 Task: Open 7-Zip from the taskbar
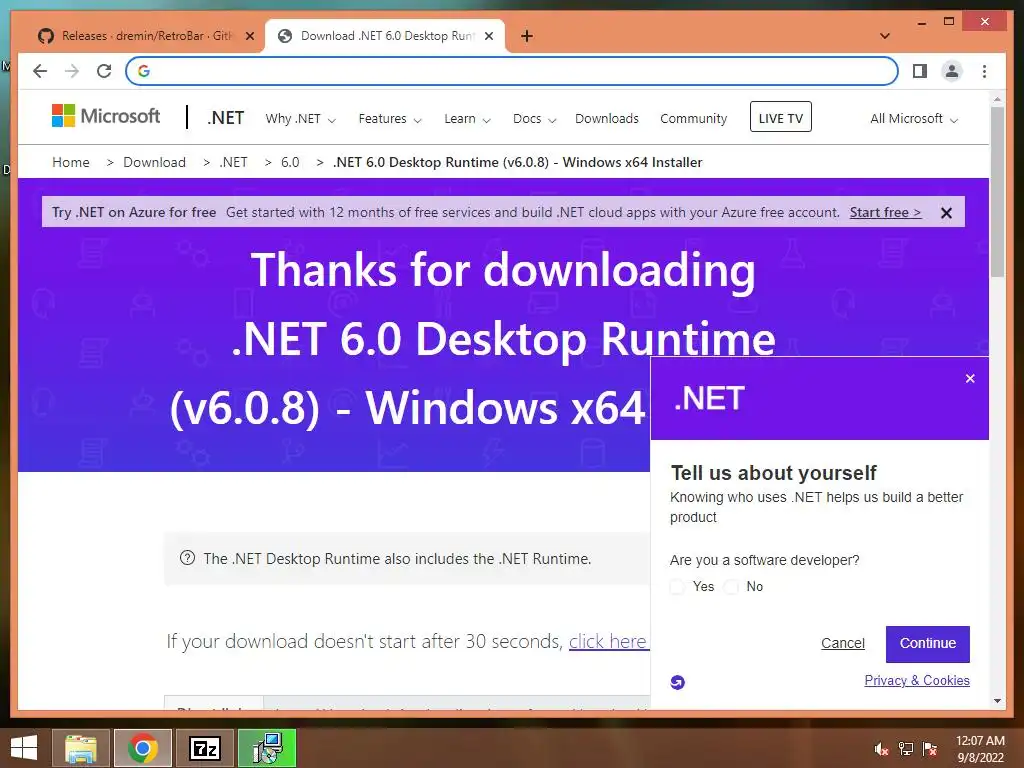205,748
